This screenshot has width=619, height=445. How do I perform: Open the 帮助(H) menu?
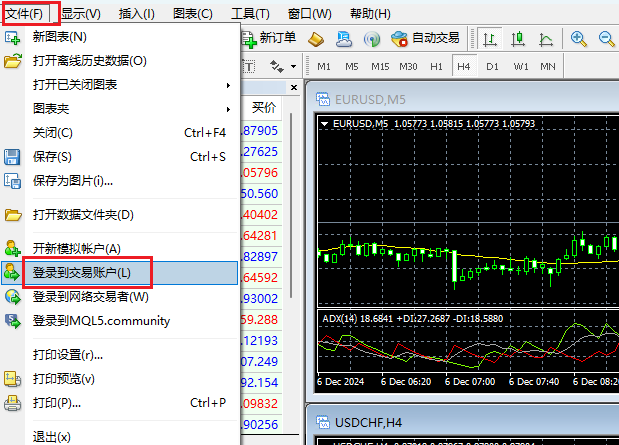(370, 14)
